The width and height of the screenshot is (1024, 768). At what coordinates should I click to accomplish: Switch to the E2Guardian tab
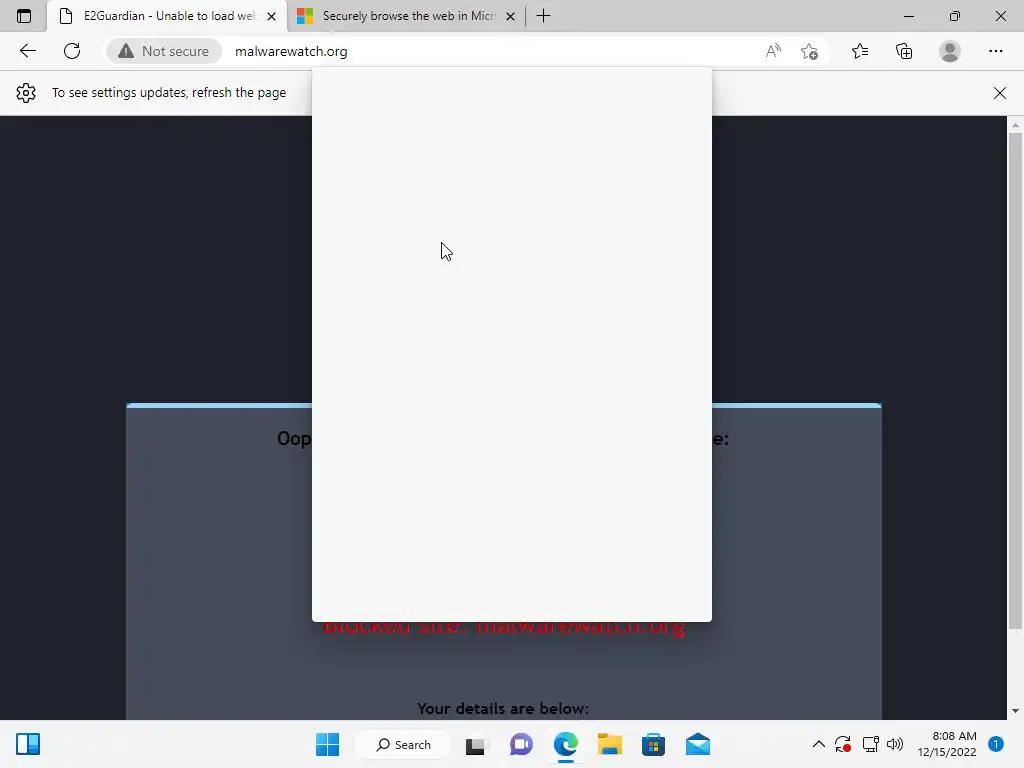[167, 16]
